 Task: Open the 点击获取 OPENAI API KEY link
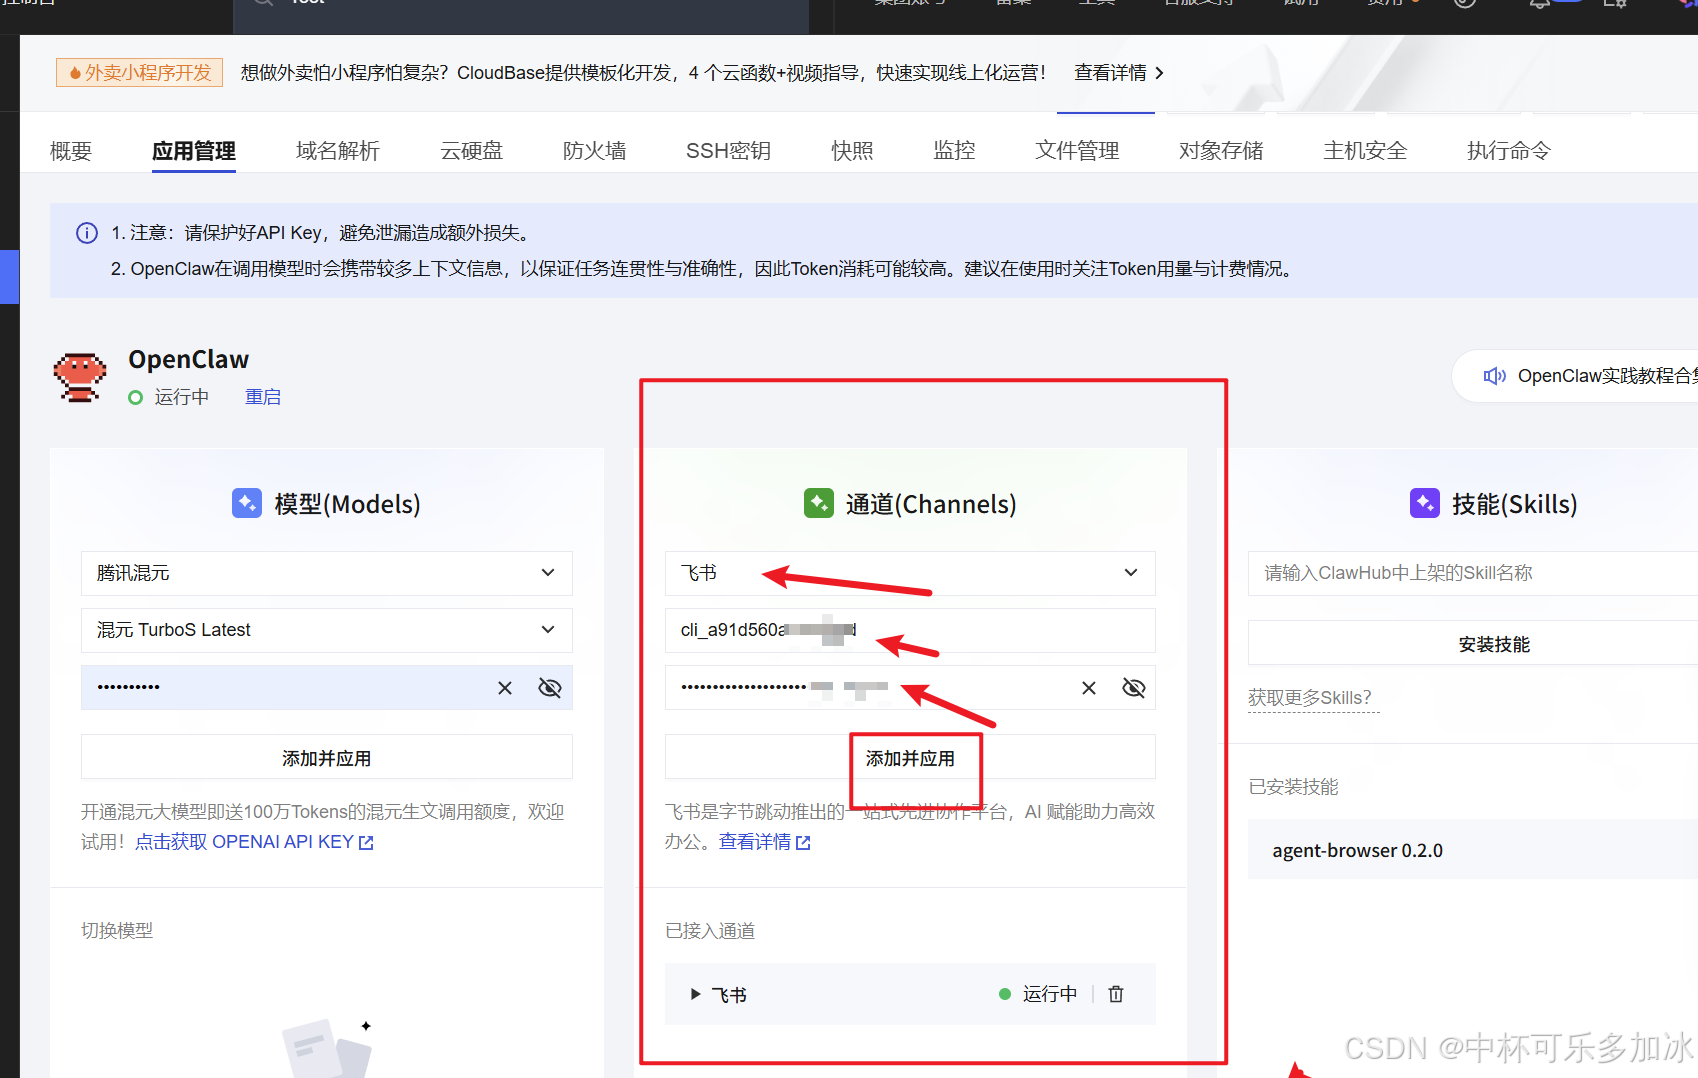(x=255, y=842)
